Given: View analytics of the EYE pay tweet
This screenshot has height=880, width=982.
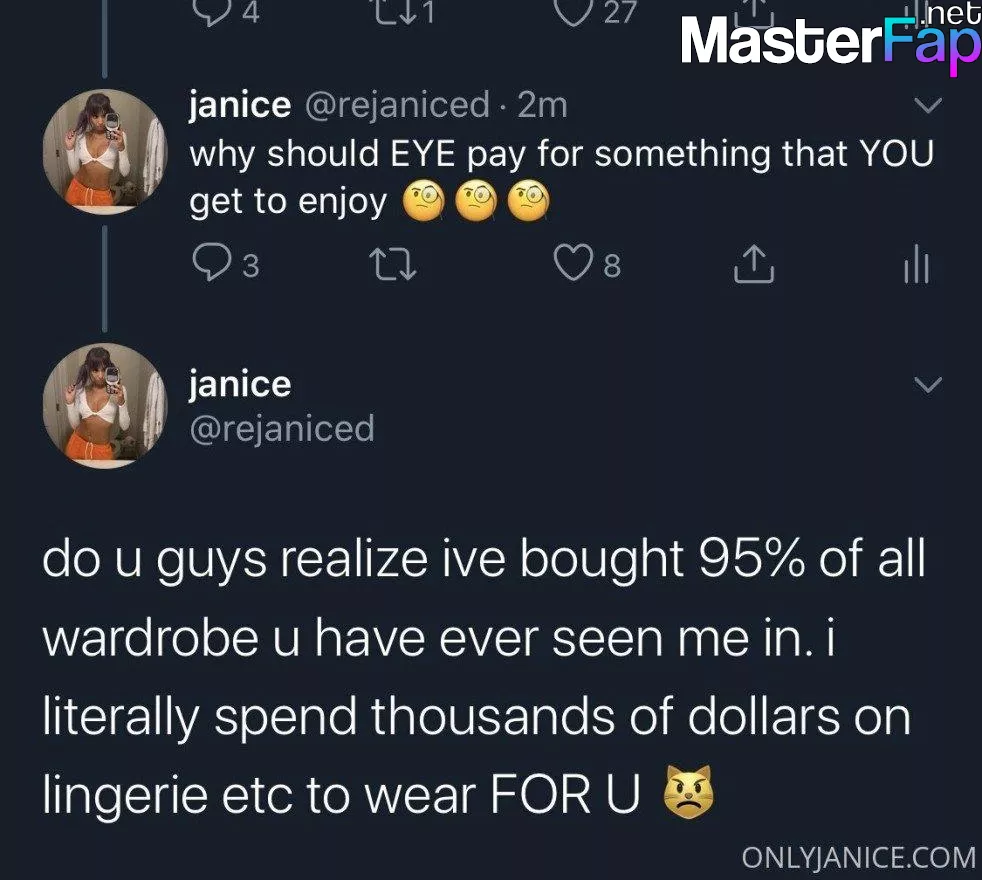Looking at the screenshot, I should tap(917, 264).
